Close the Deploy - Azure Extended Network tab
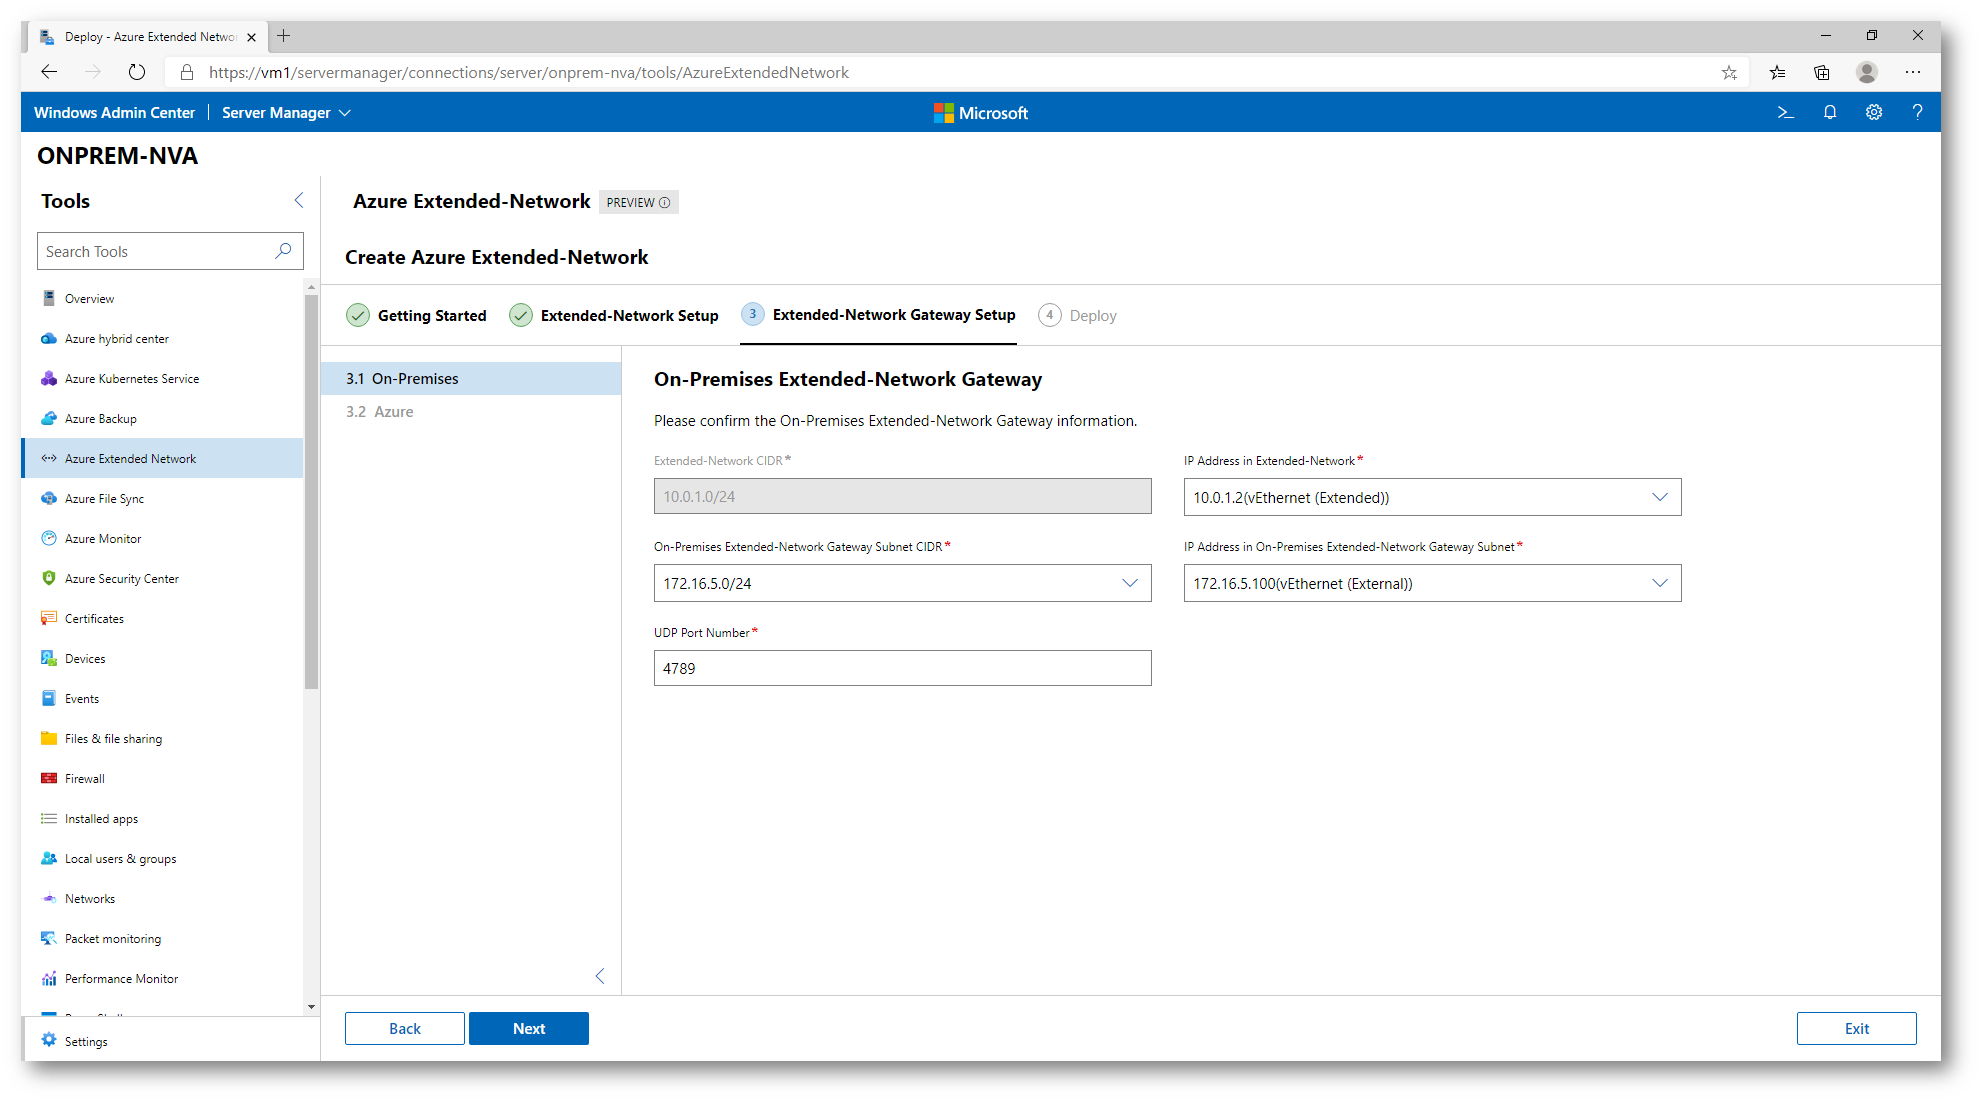The height and width of the screenshot is (1103, 1983). click(x=251, y=37)
